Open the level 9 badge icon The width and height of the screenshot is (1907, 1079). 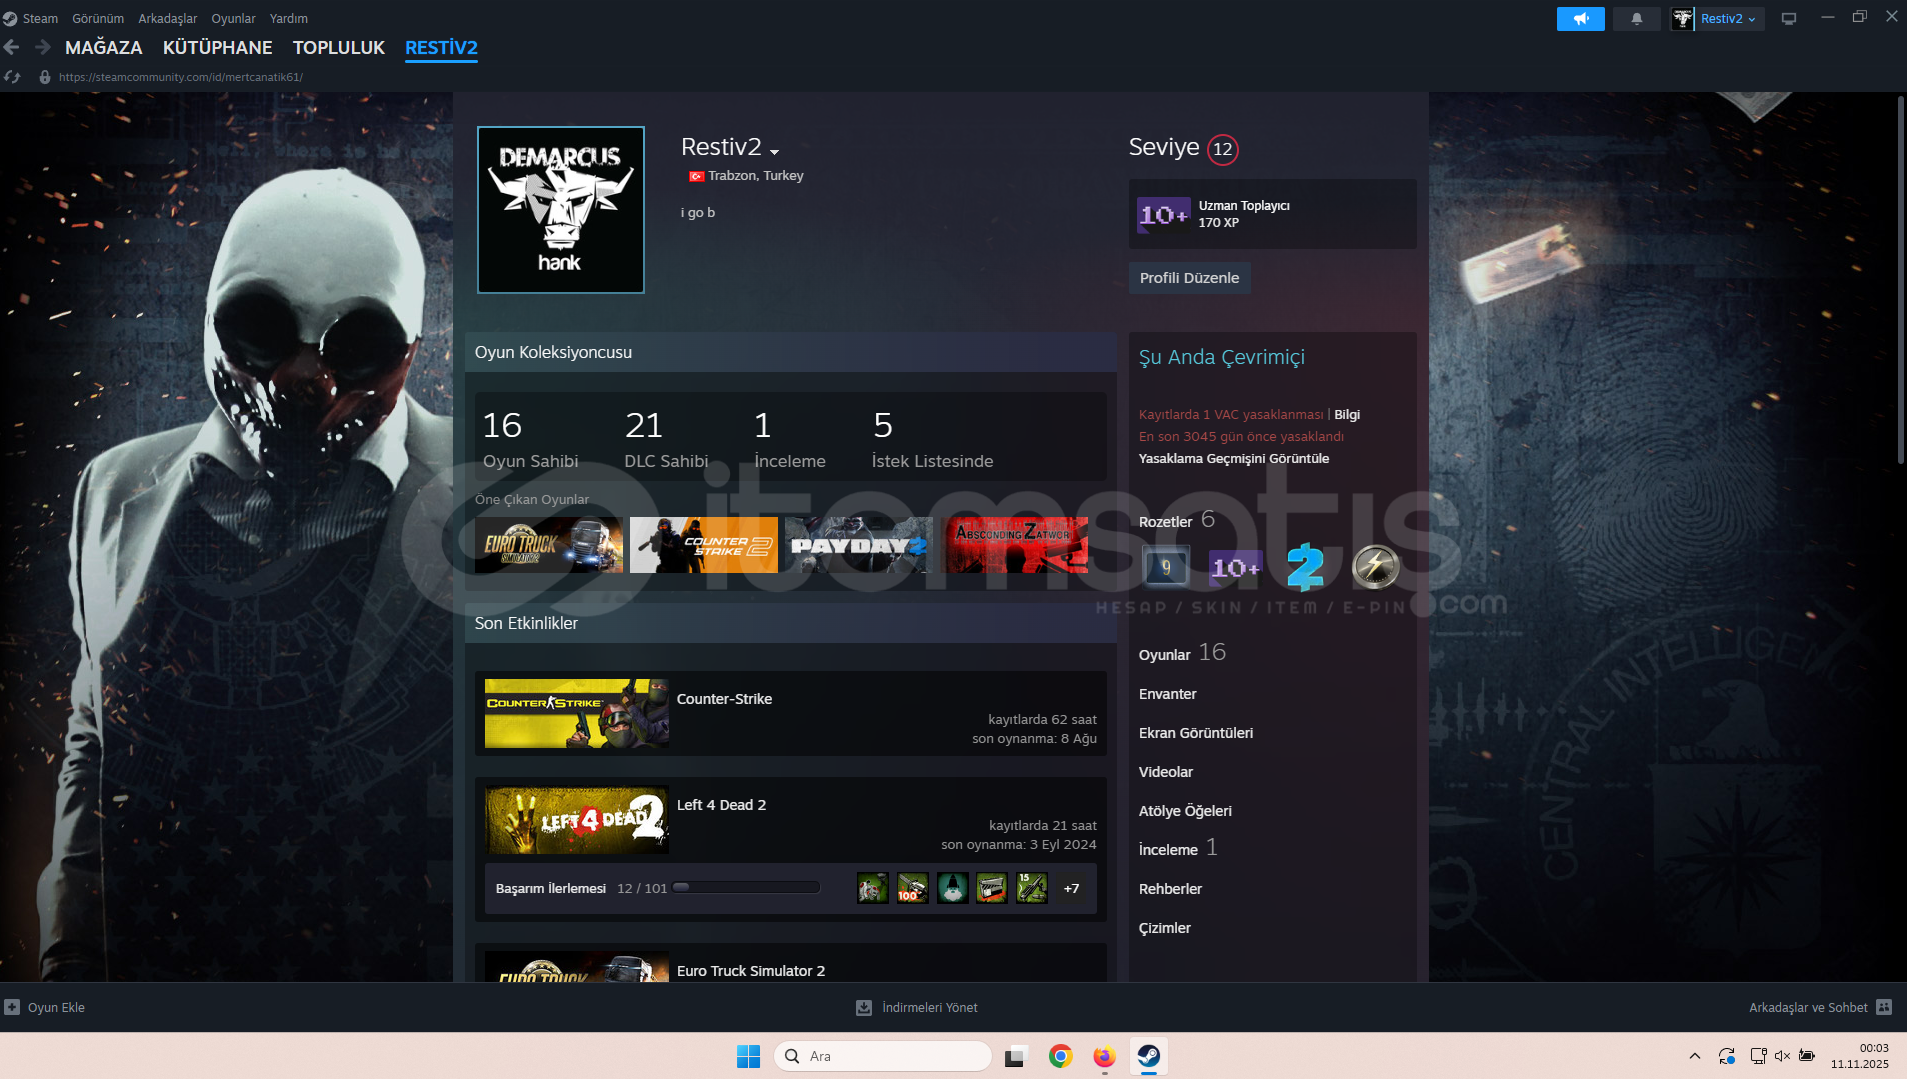(x=1166, y=567)
